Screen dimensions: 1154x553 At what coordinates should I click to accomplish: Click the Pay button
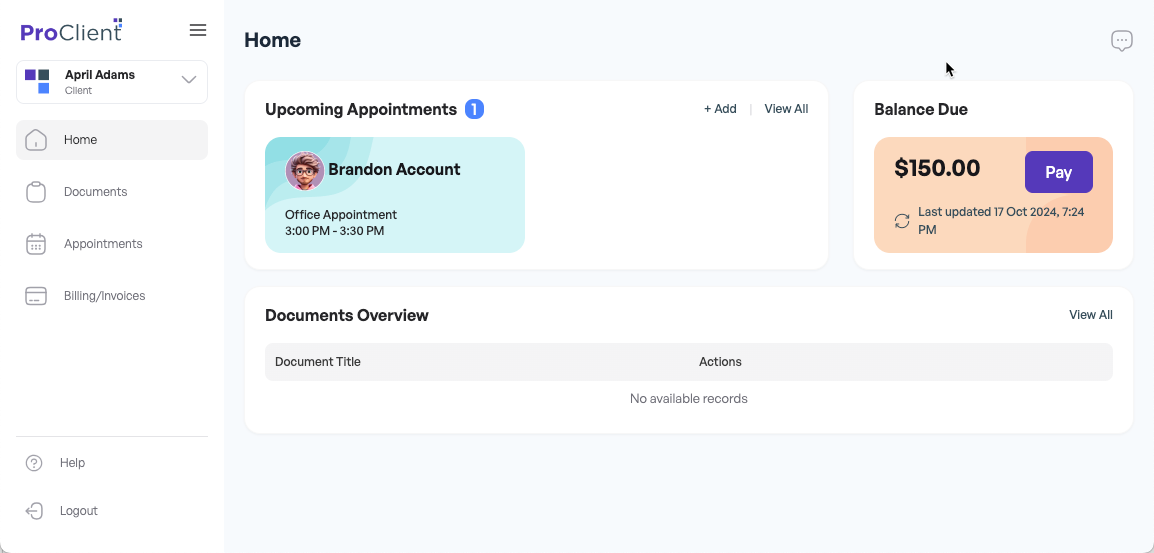[1058, 172]
